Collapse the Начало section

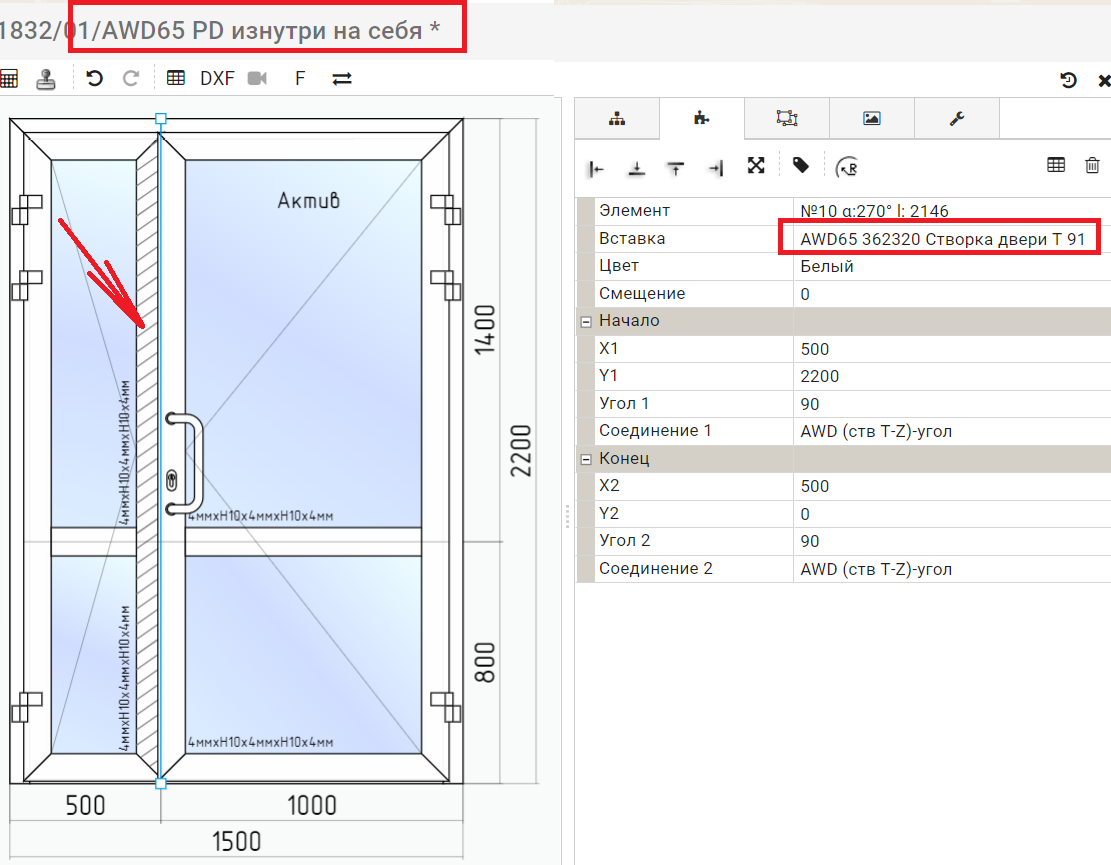click(x=586, y=322)
